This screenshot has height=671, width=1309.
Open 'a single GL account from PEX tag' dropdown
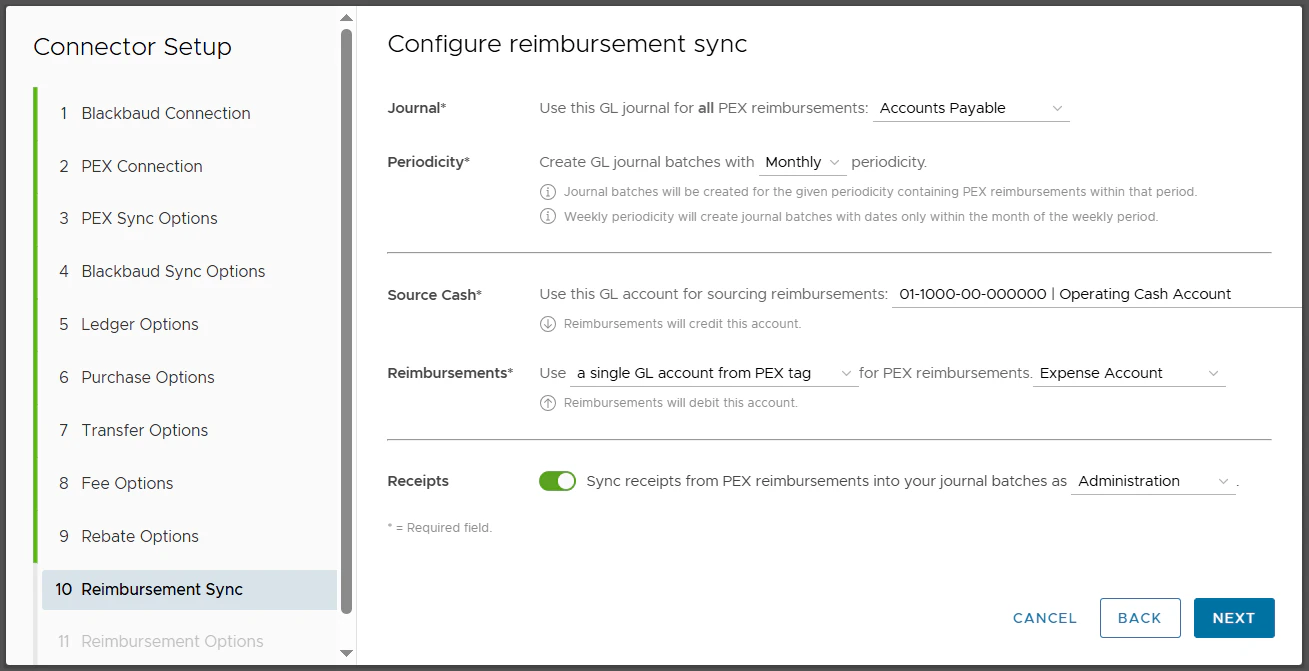714,373
